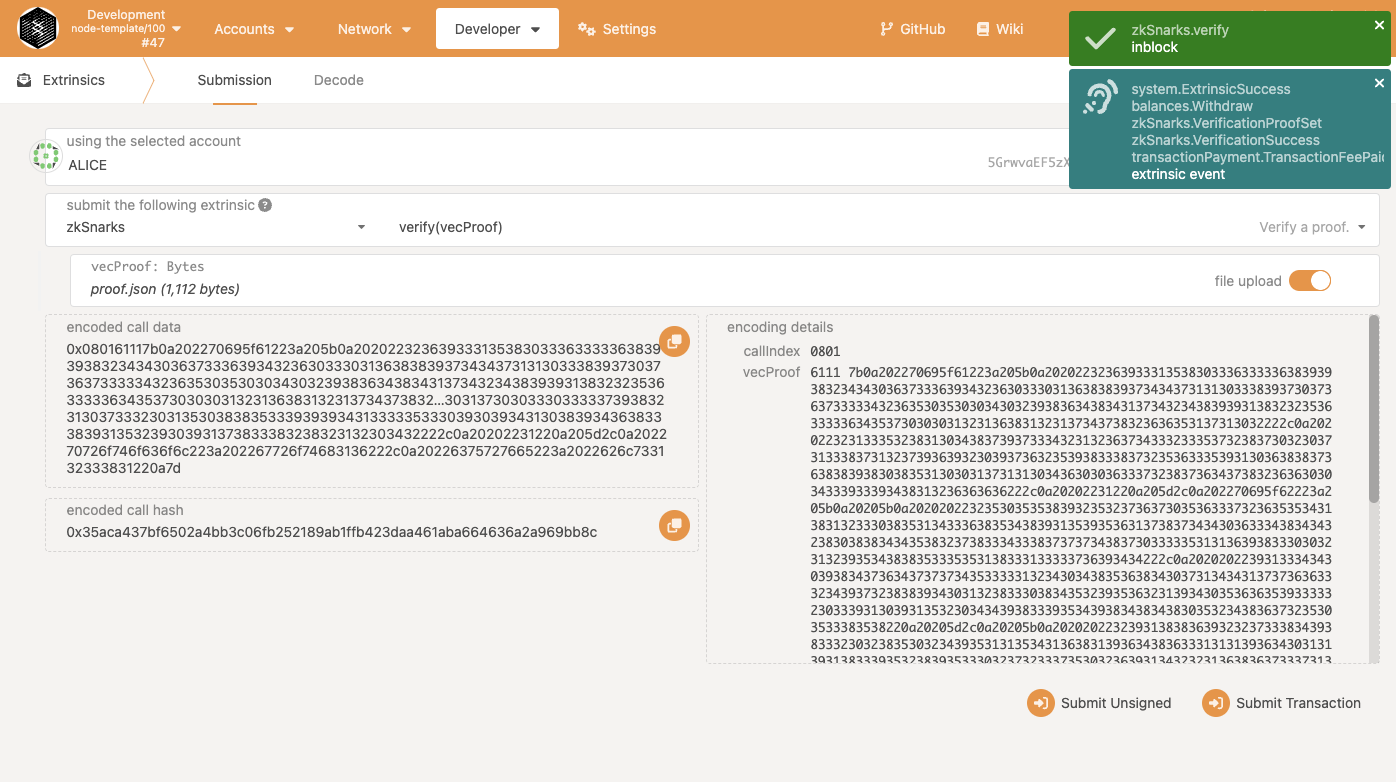1396x782 pixels.
Task: Click the Extrinsics envelope icon
Action: (24, 80)
